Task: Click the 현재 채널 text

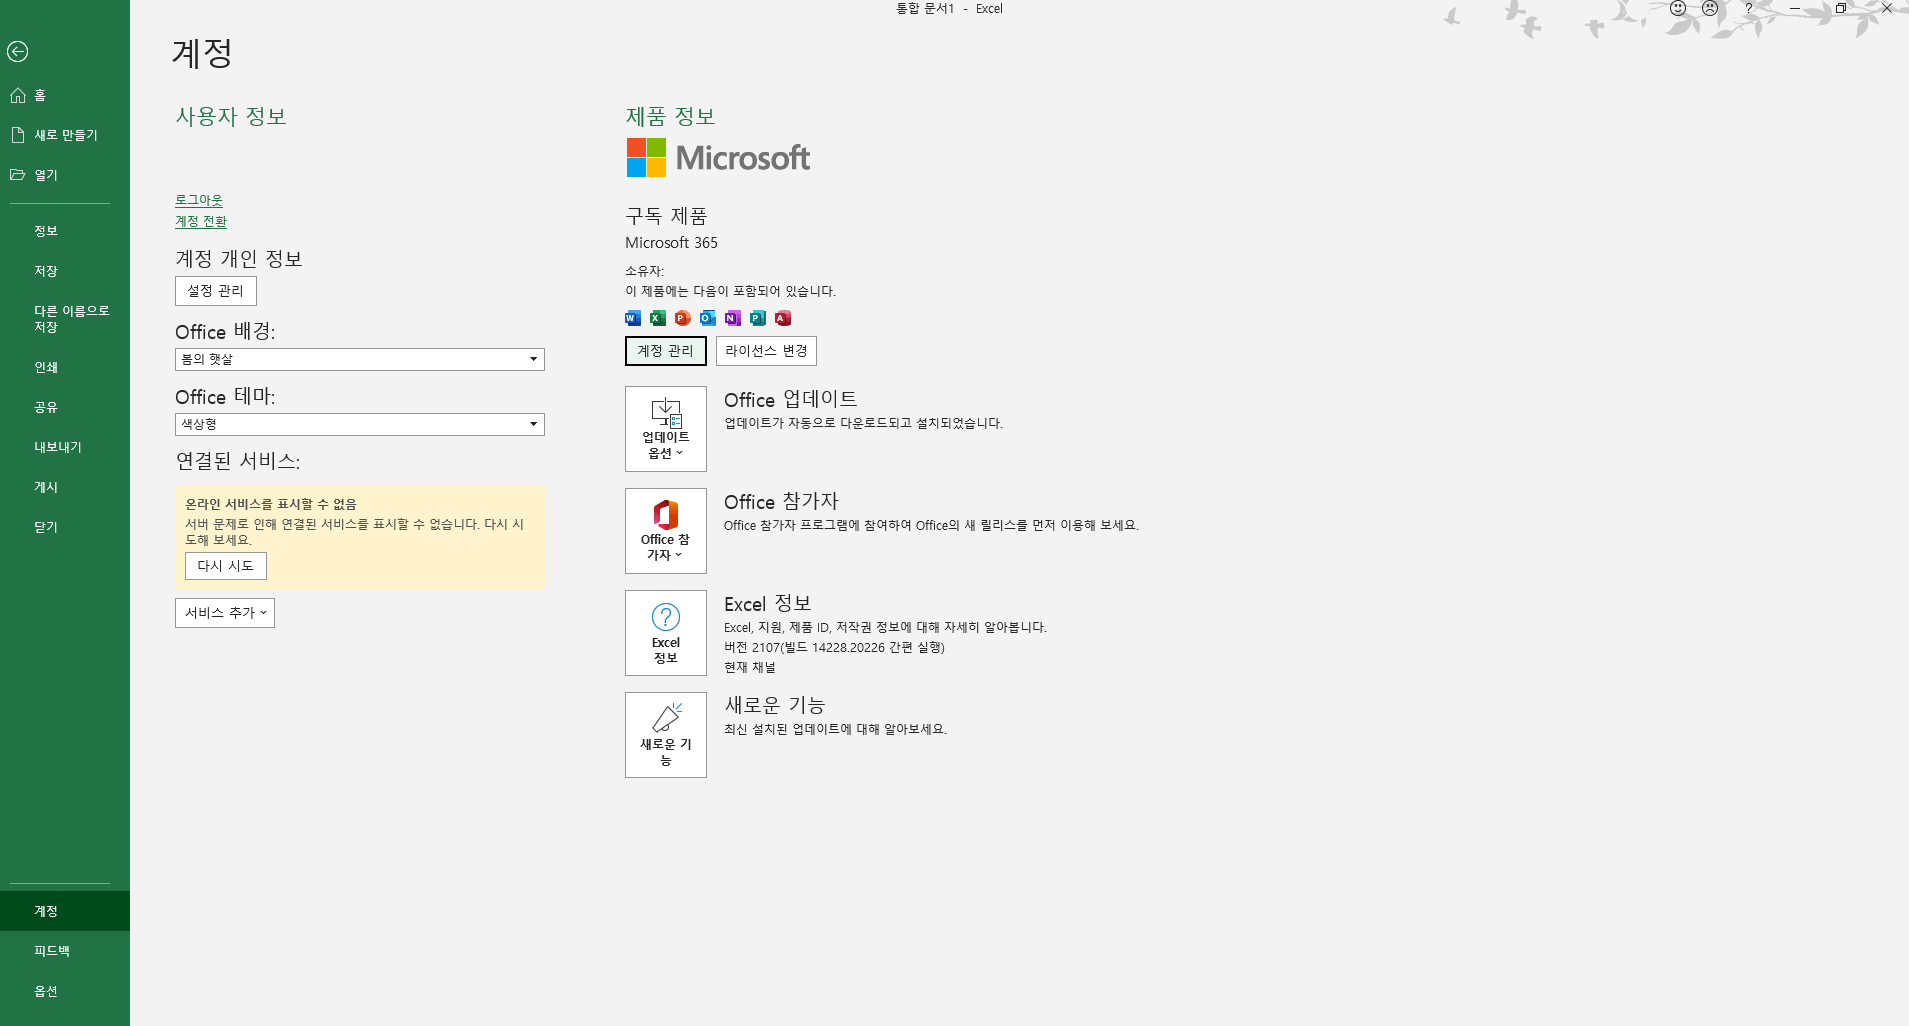Action: click(750, 667)
